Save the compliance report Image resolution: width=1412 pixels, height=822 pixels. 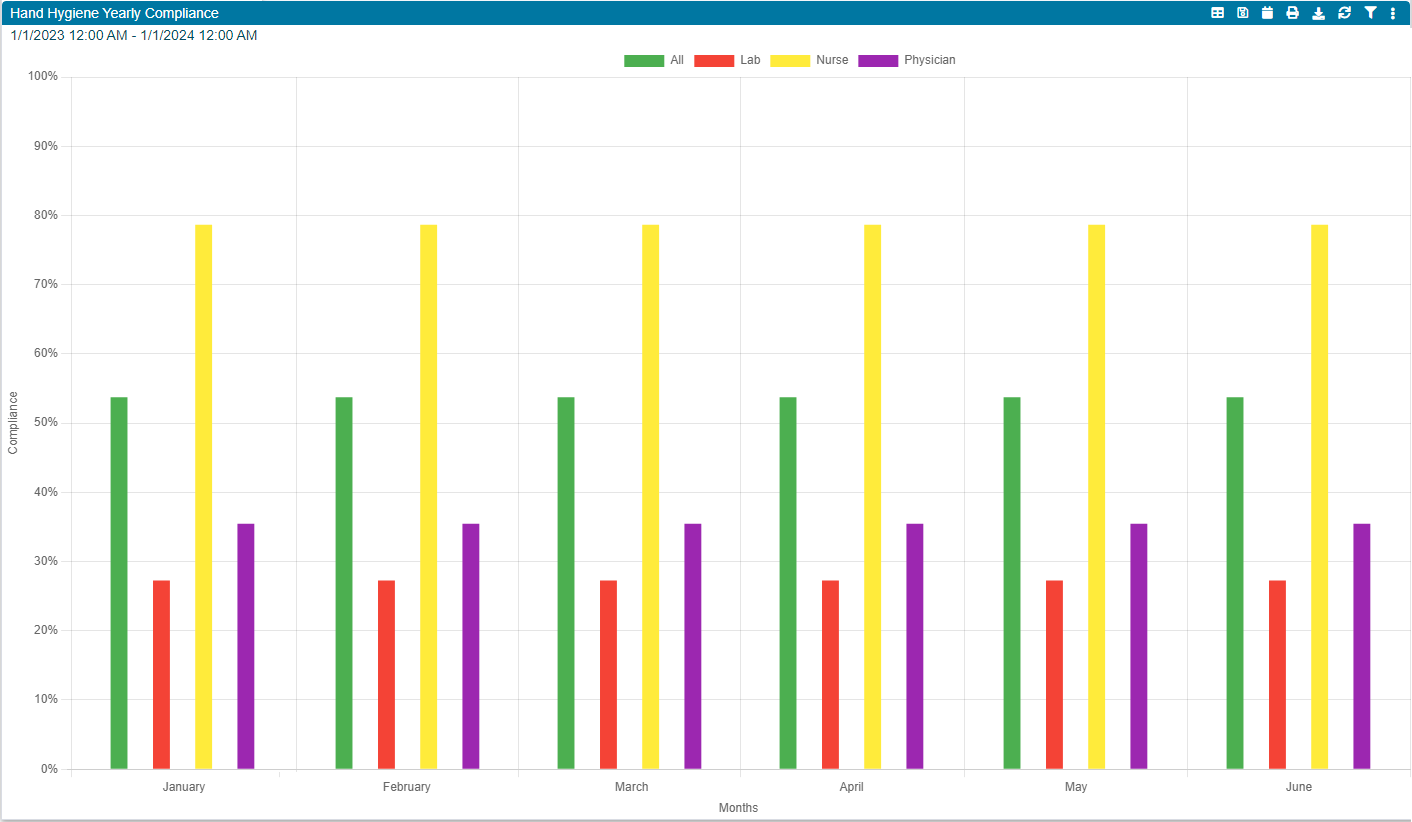click(x=1242, y=13)
